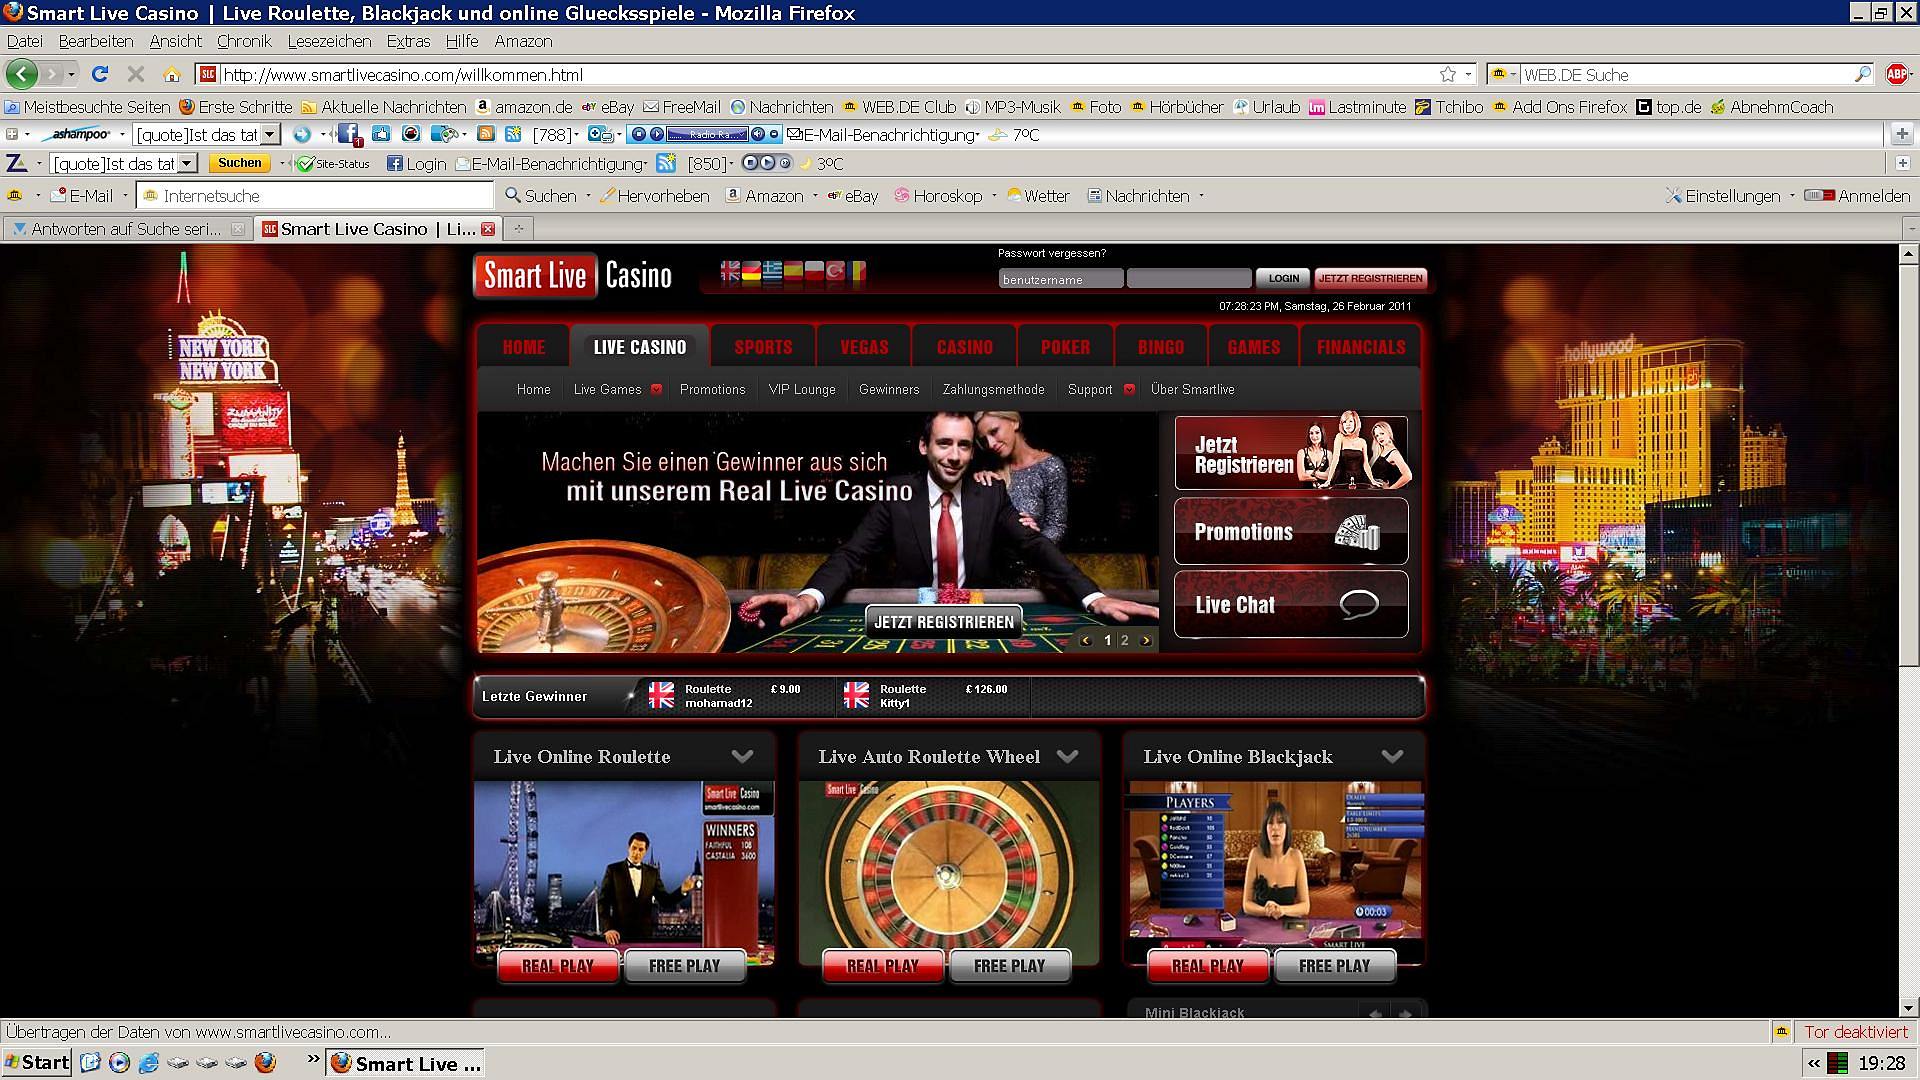Open the VIP Lounge link
The width and height of the screenshot is (1920, 1080).
(x=802, y=389)
